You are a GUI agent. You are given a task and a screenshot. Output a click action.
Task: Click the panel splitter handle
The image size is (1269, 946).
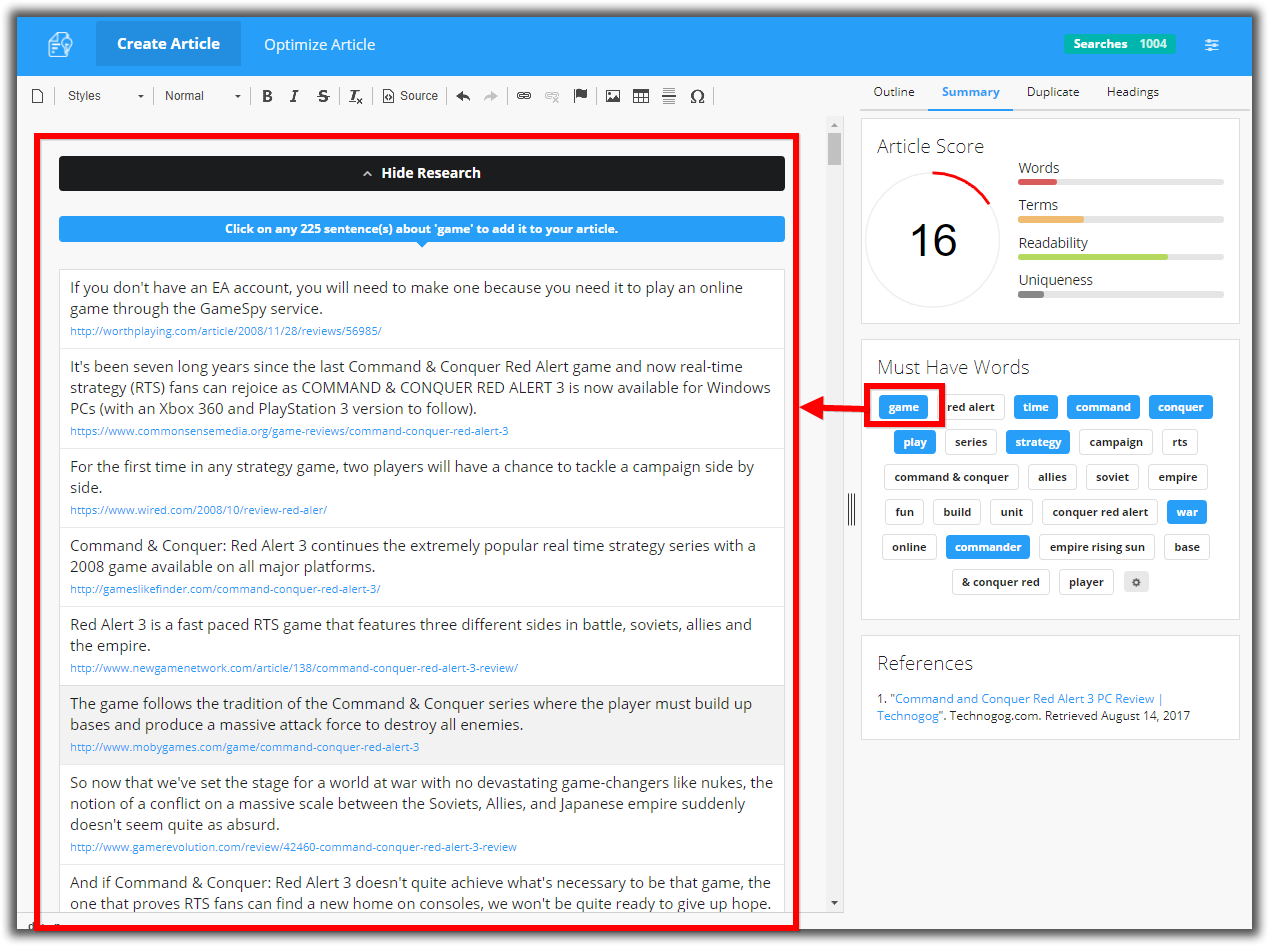point(851,508)
